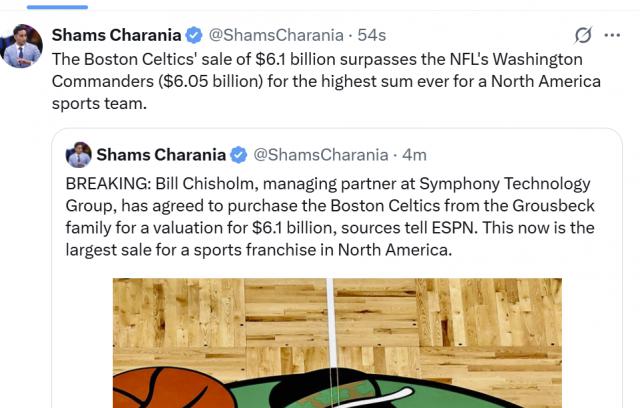
Task: Open the 4m timestamp of quoted tweet
Action: tap(412, 155)
